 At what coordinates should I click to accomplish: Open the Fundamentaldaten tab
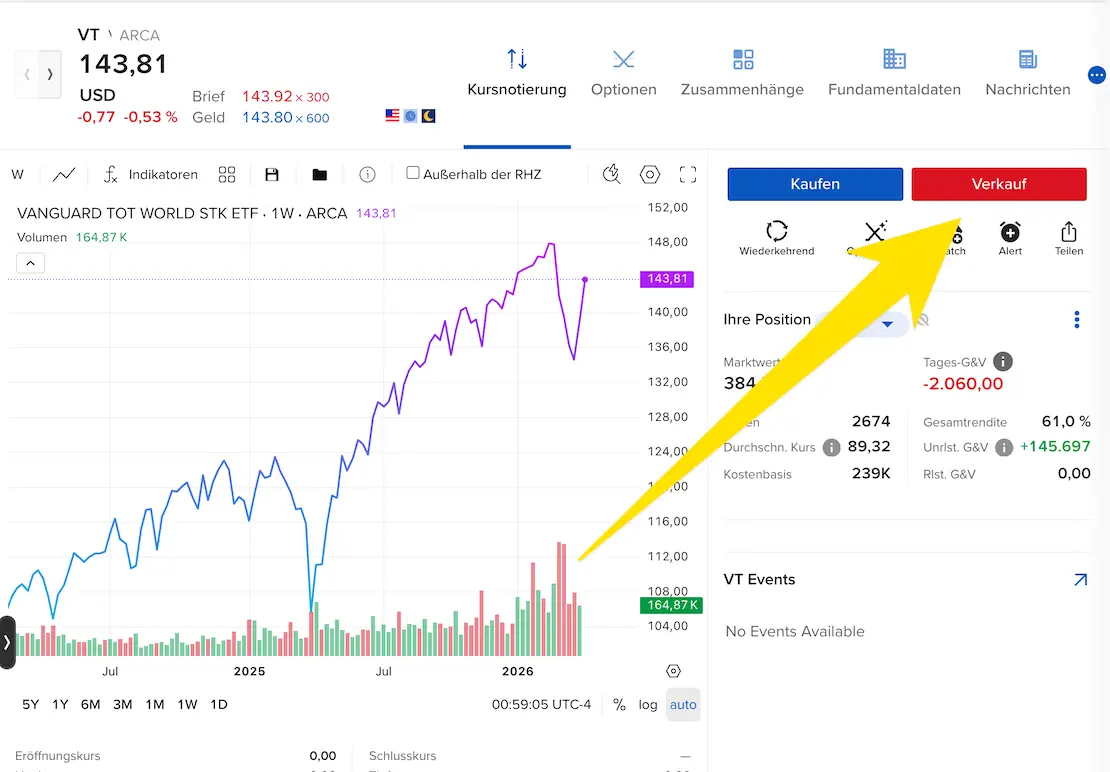click(x=894, y=74)
